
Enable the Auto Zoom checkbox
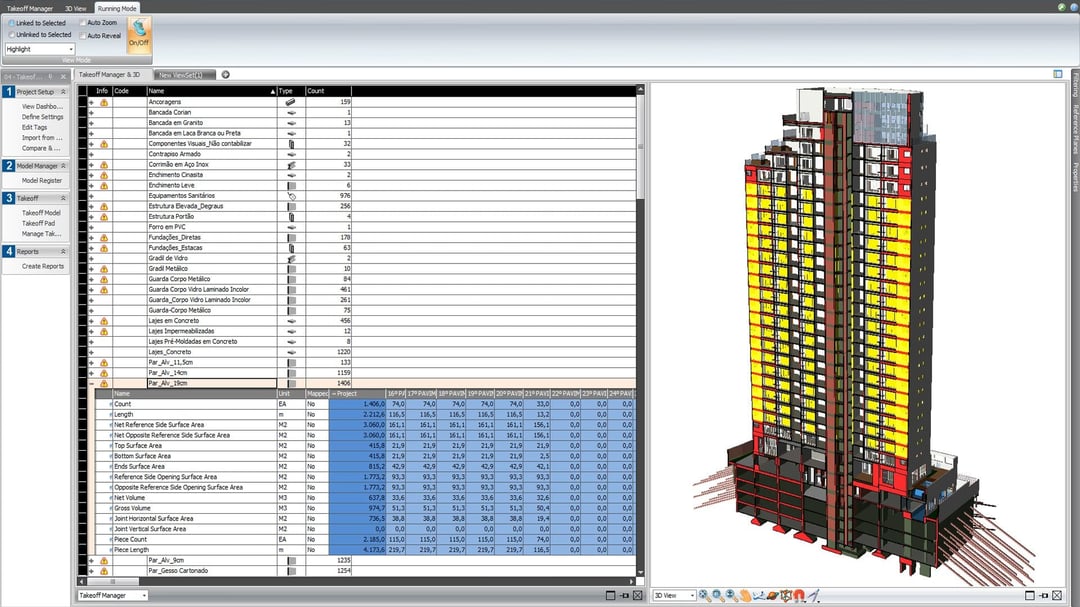click(83, 23)
